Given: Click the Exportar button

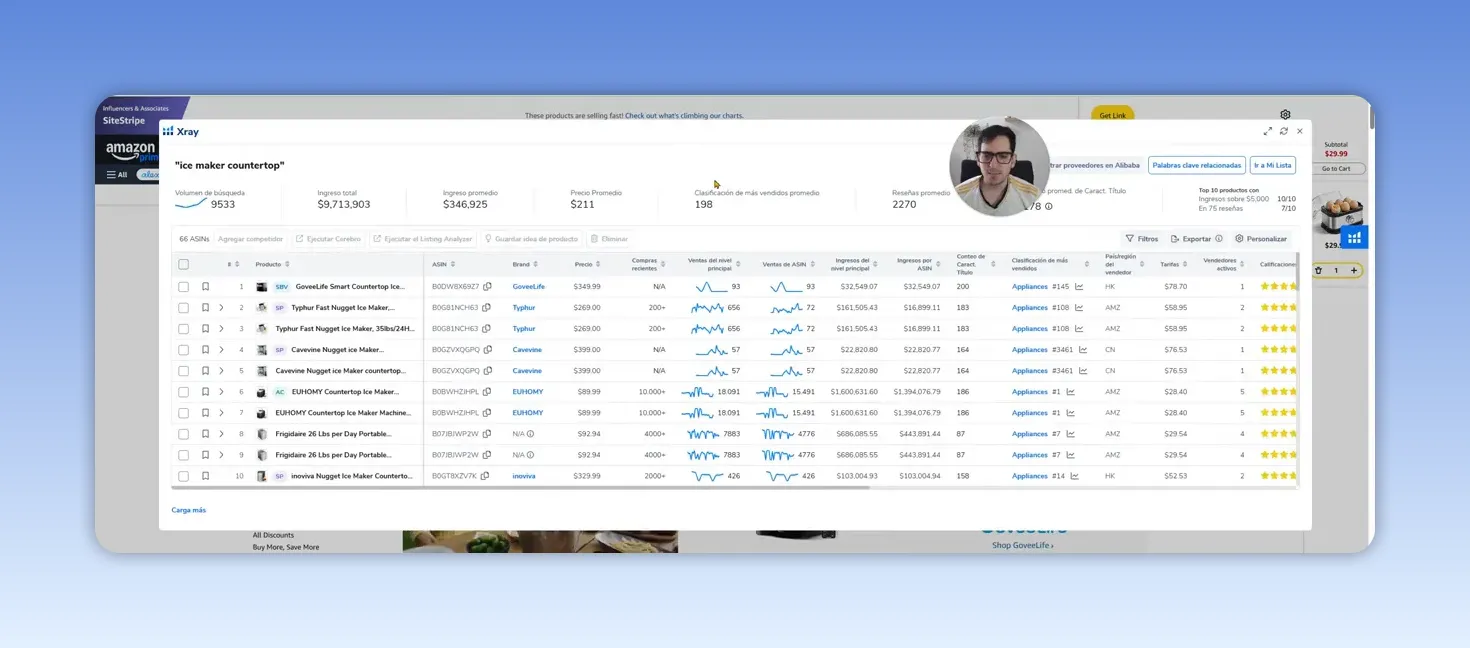Looking at the screenshot, I should click(x=1191, y=239).
